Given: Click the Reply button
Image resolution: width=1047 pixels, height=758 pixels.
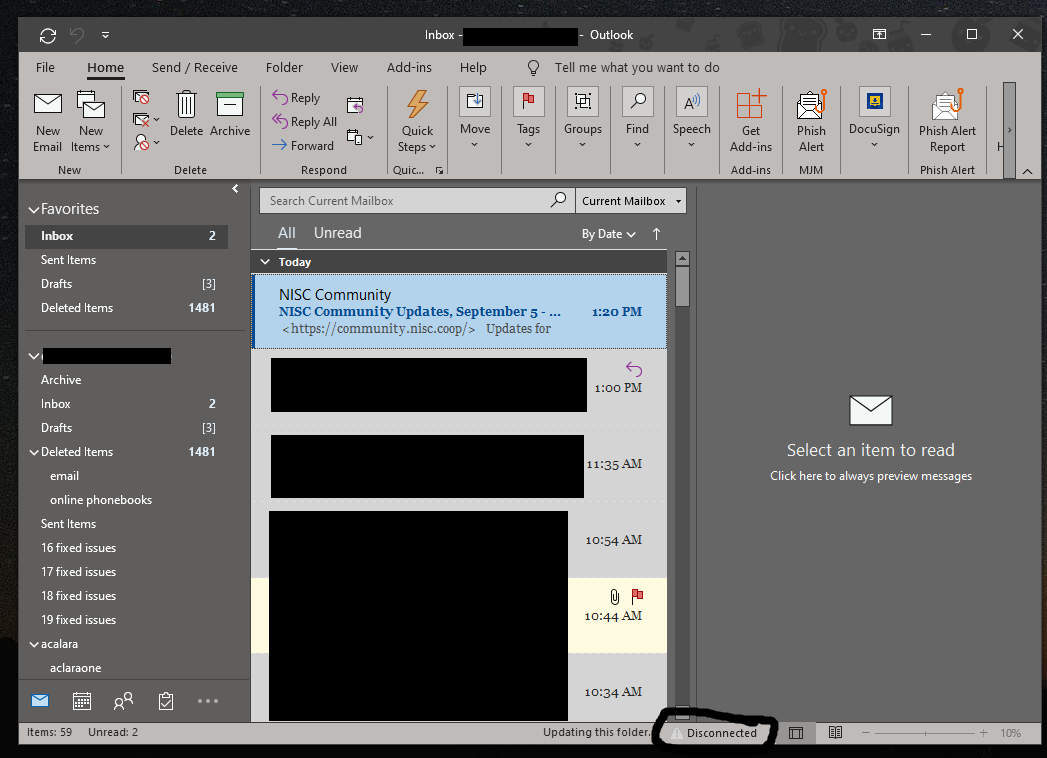Looking at the screenshot, I should point(296,98).
